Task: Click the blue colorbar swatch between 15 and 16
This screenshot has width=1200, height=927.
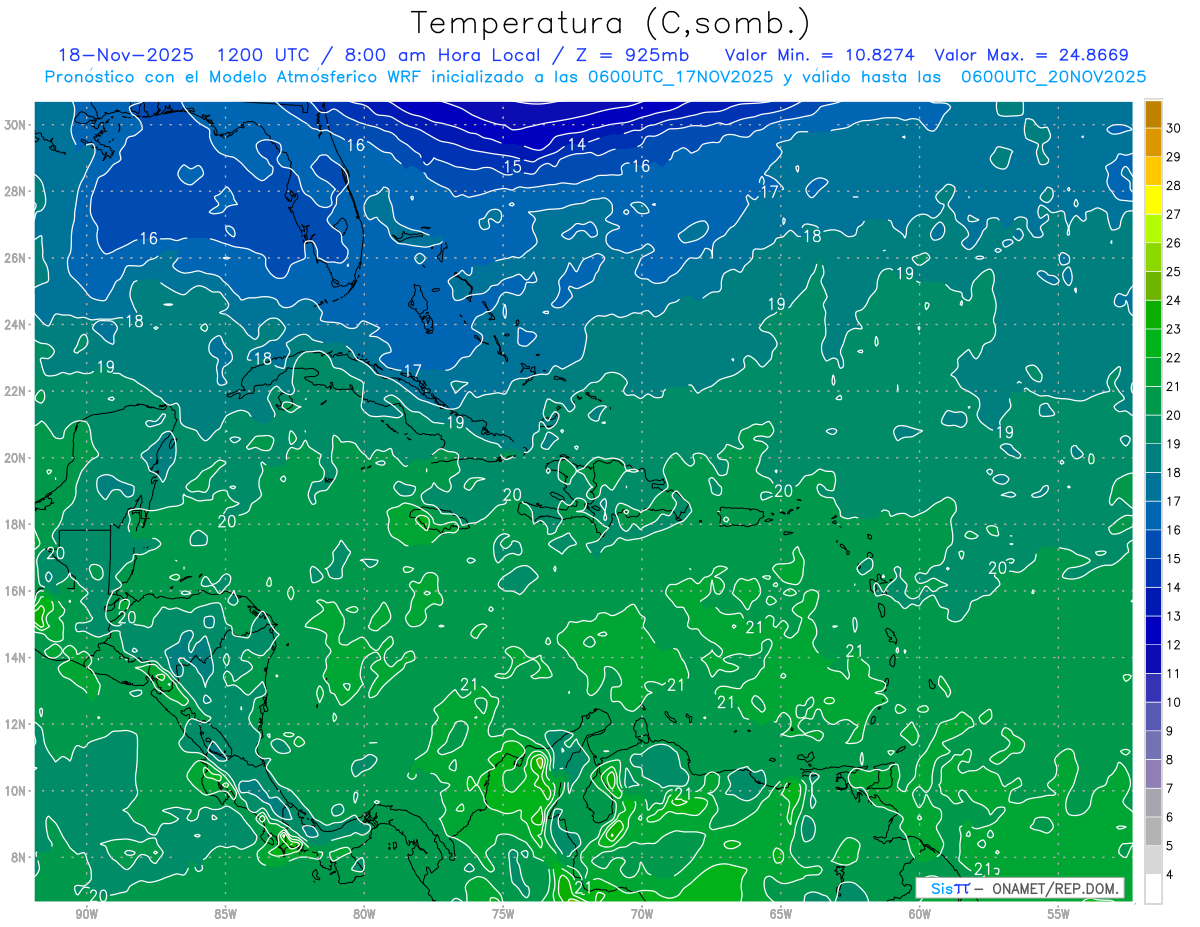Action: (1153, 544)
